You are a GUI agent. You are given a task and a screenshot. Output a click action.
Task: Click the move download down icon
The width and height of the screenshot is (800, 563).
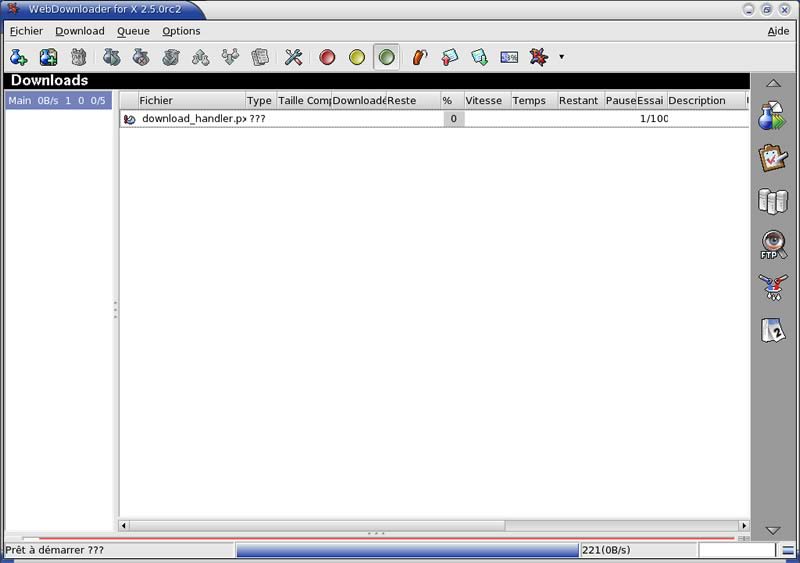[230, 57]
